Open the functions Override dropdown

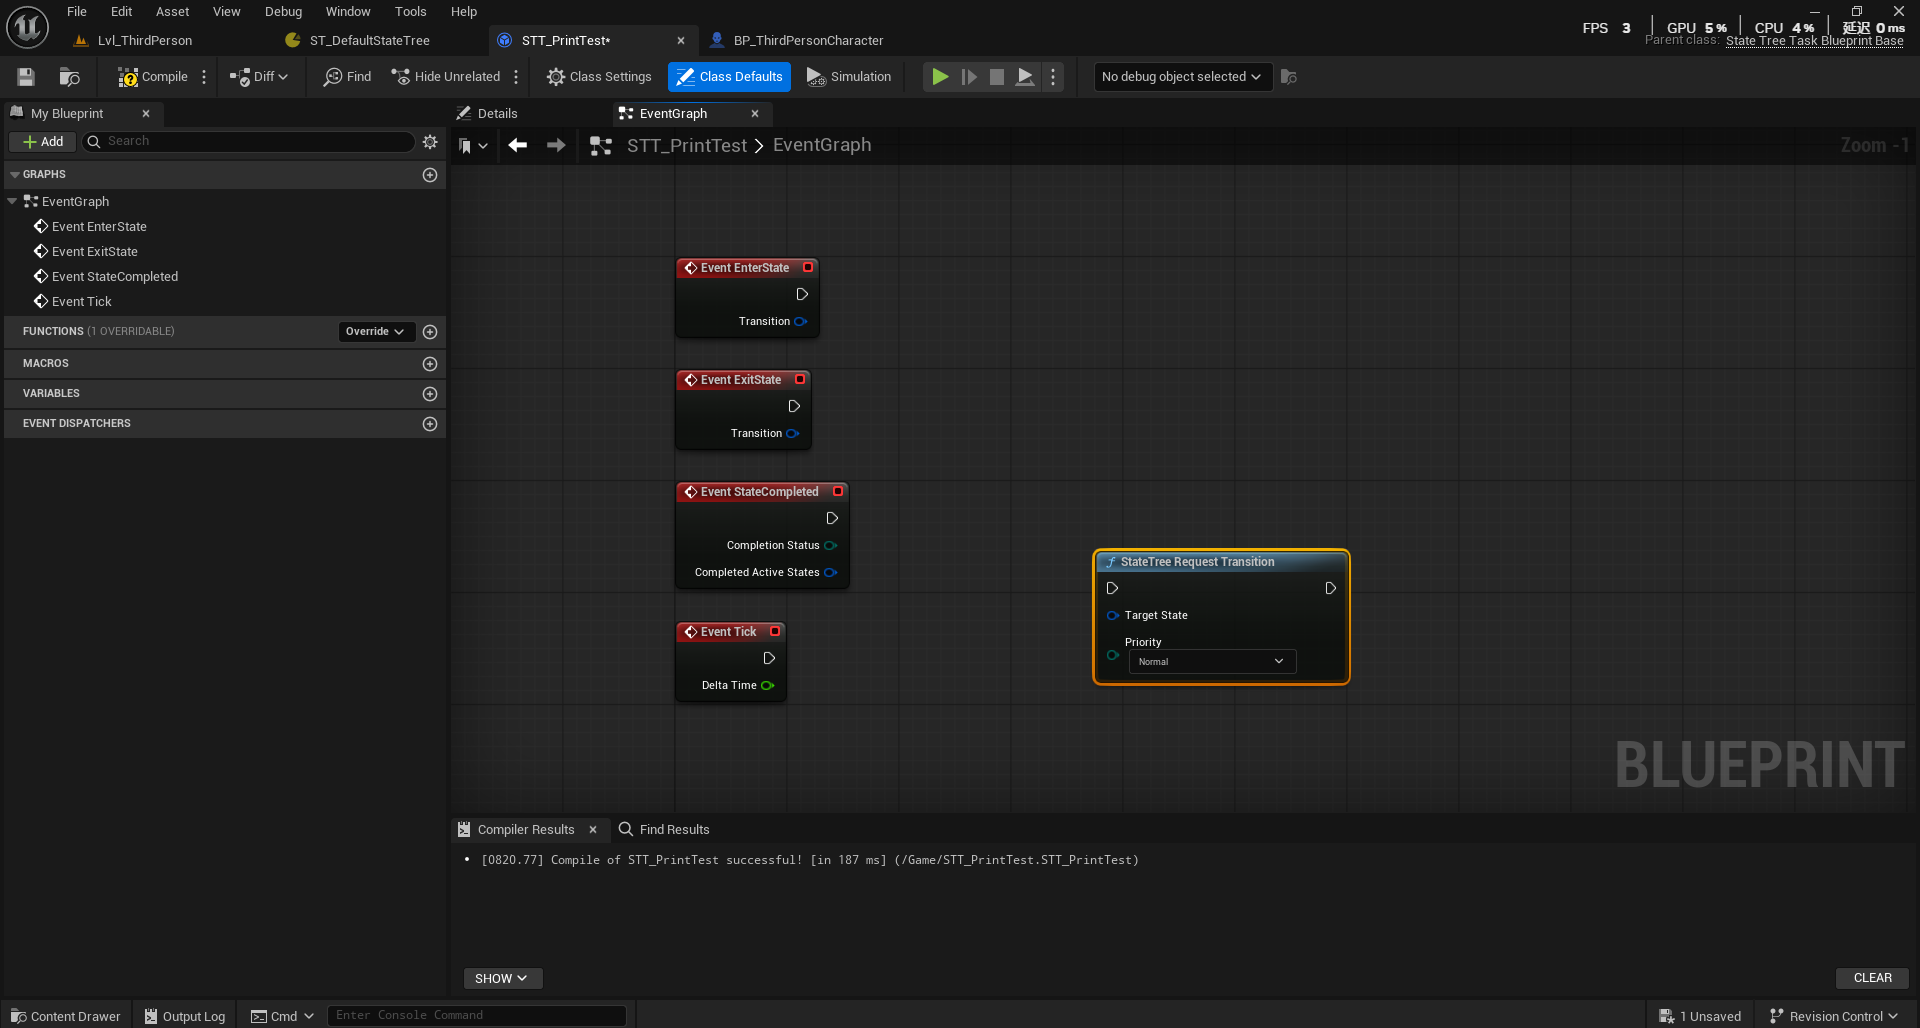point(375,332)
